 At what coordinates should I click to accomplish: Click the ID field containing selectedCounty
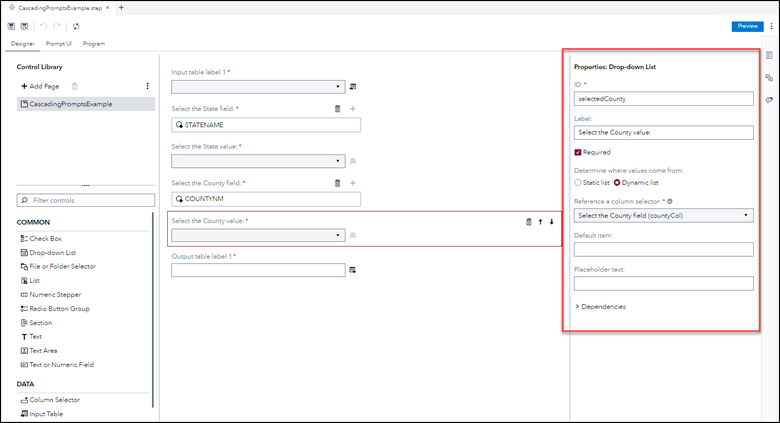[x=664, y=99]
